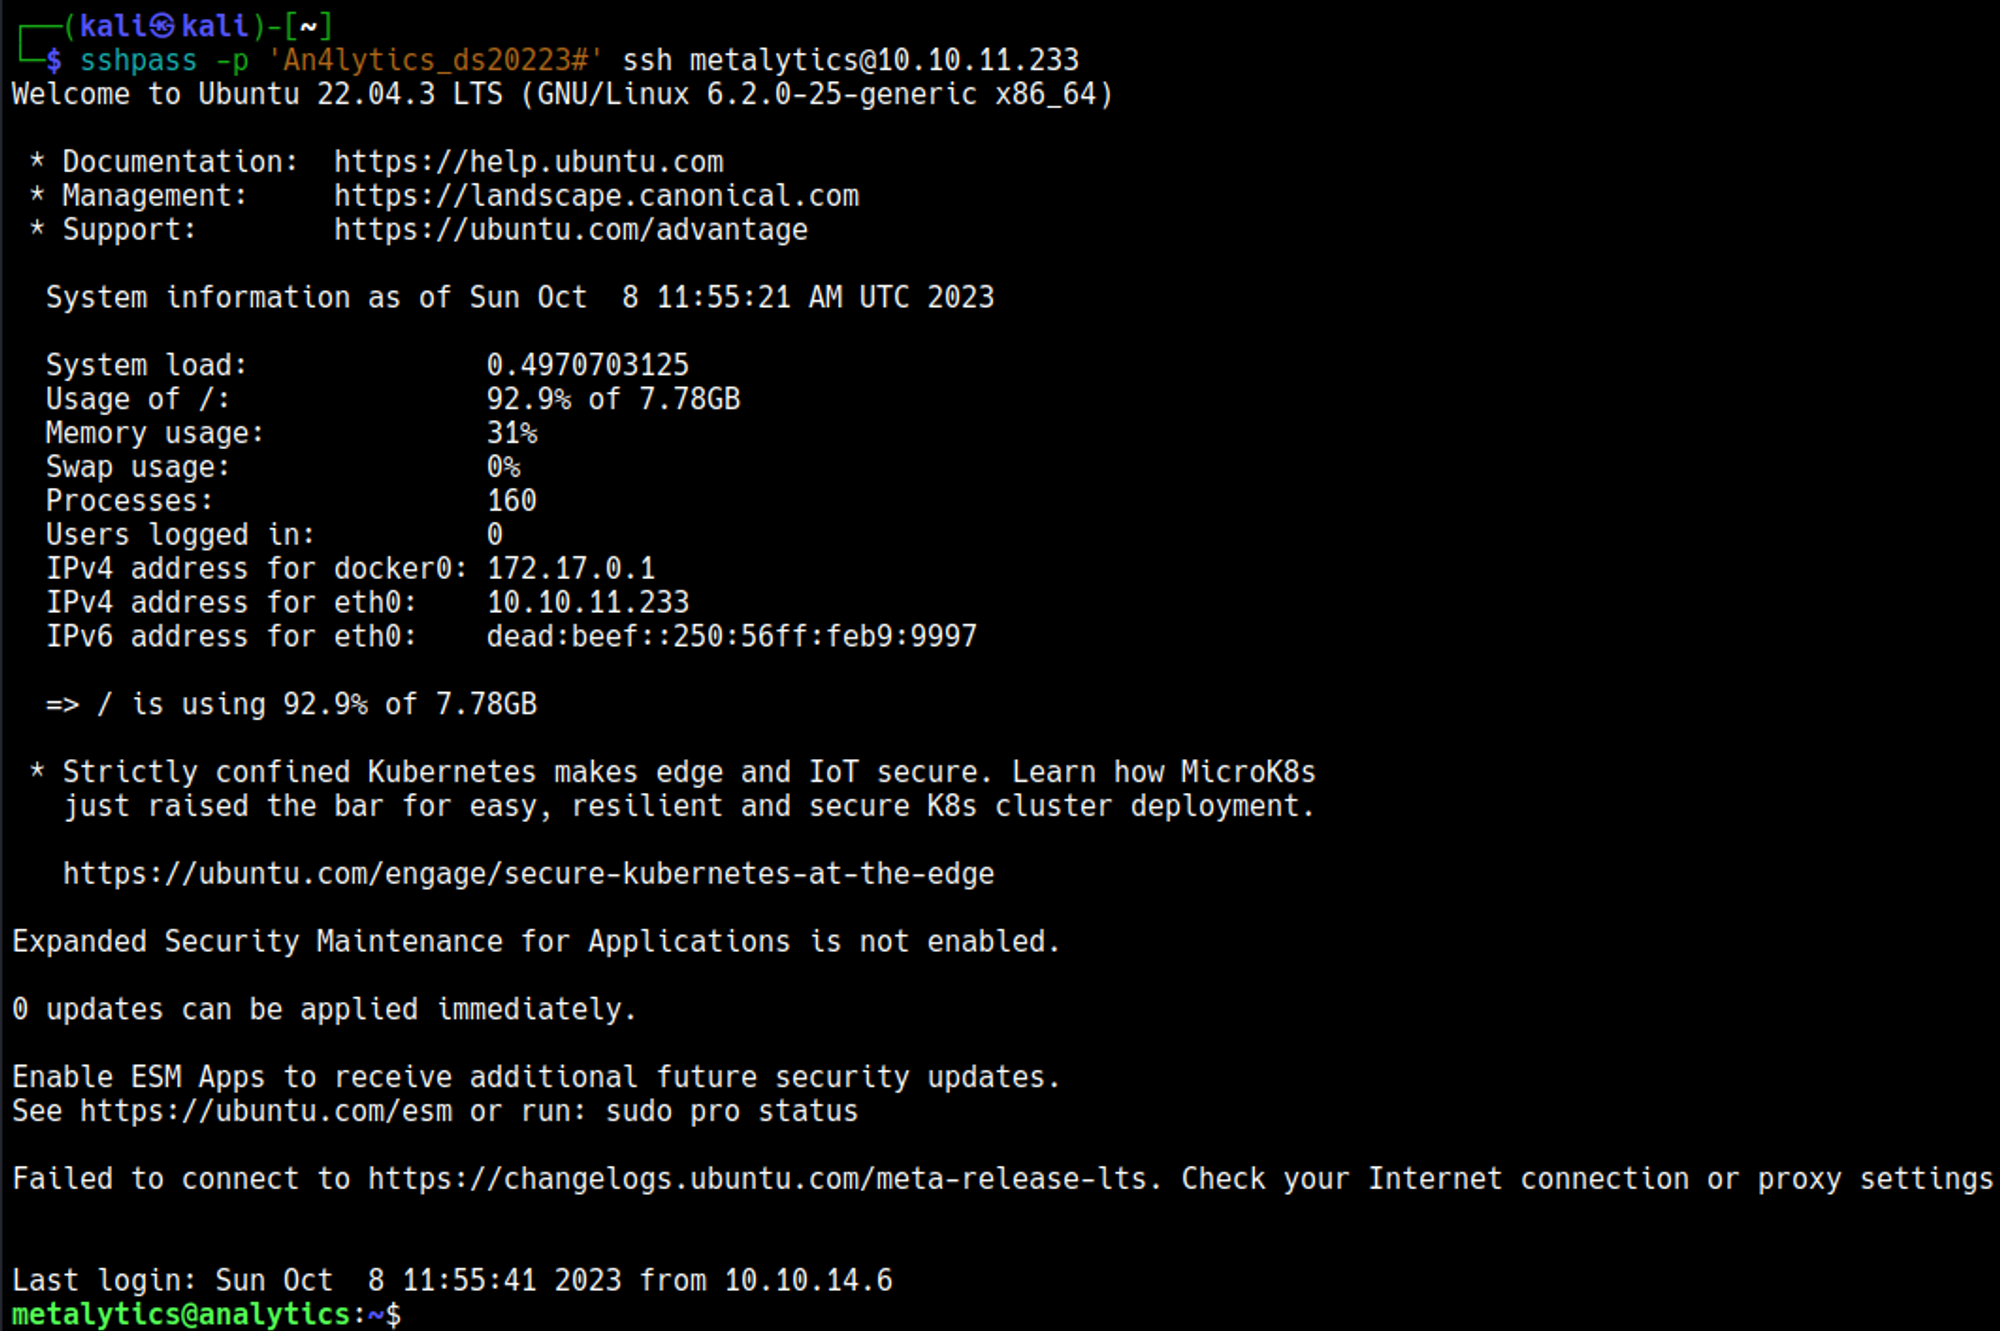Click the eth0 IPv4 address 10.10.11.233
Screen dimensions: 2000x1331
pos(587,602)
